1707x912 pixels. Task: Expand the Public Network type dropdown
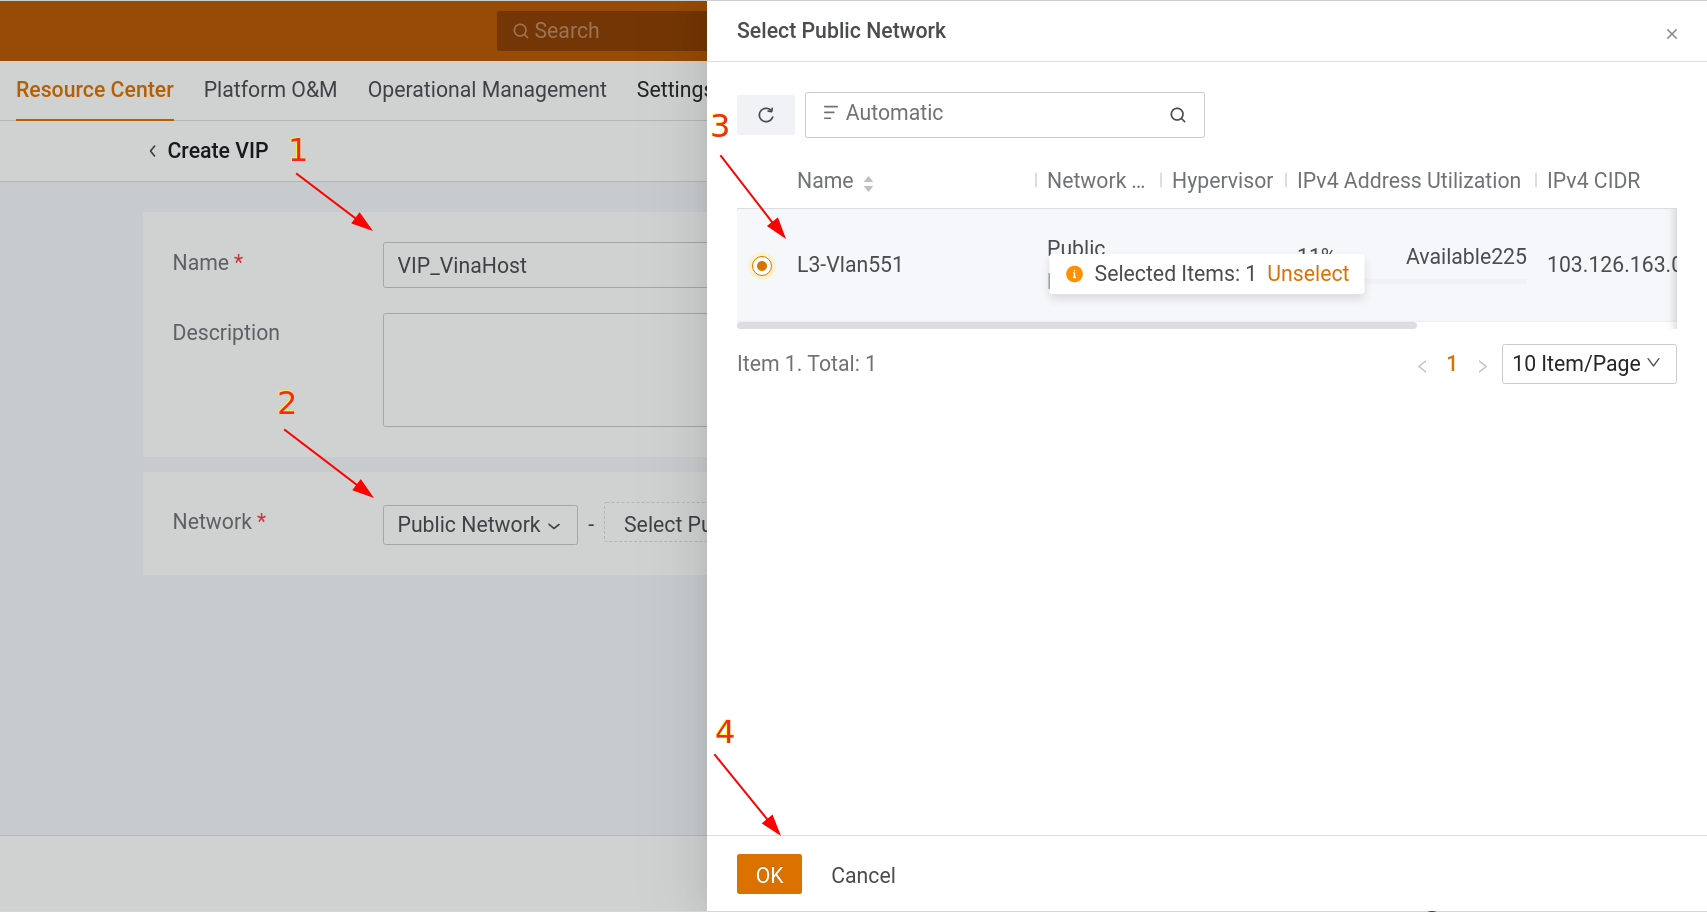coord(479,525)
